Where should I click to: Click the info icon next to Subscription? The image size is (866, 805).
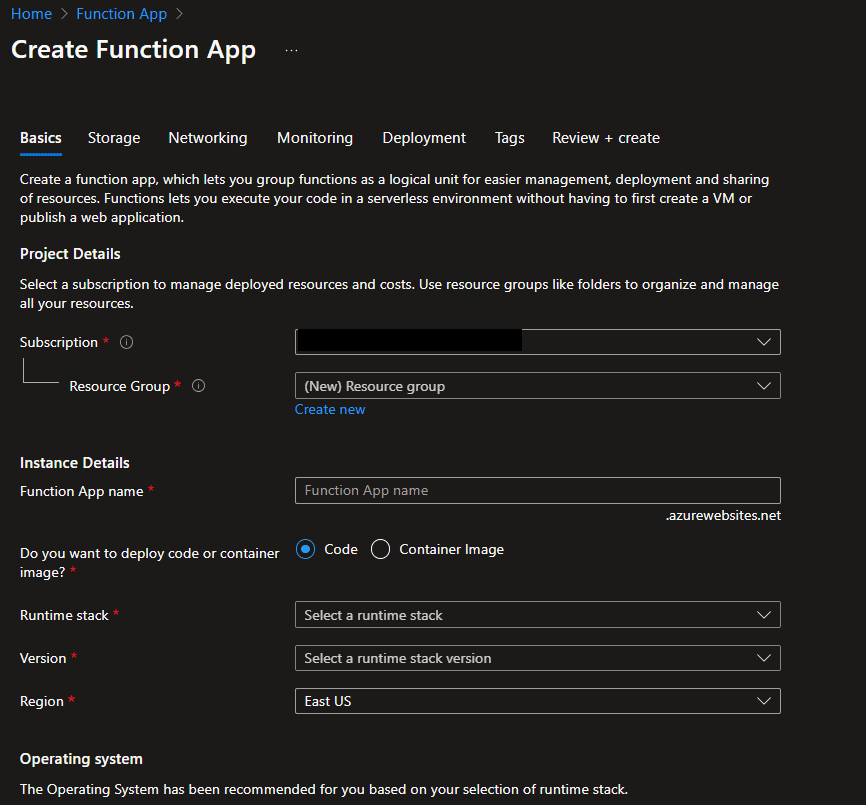126,342
